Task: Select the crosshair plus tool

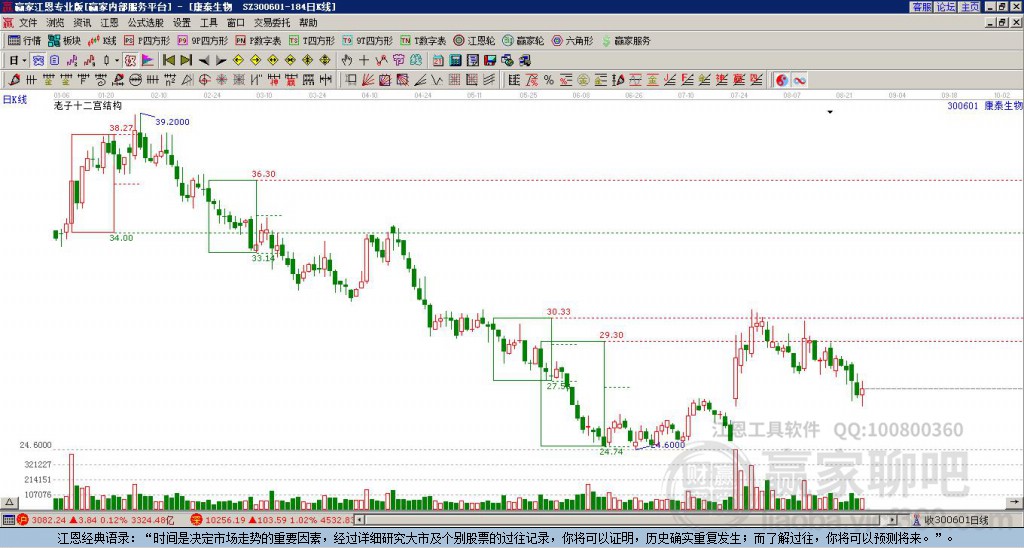Action: click(364, 61)
